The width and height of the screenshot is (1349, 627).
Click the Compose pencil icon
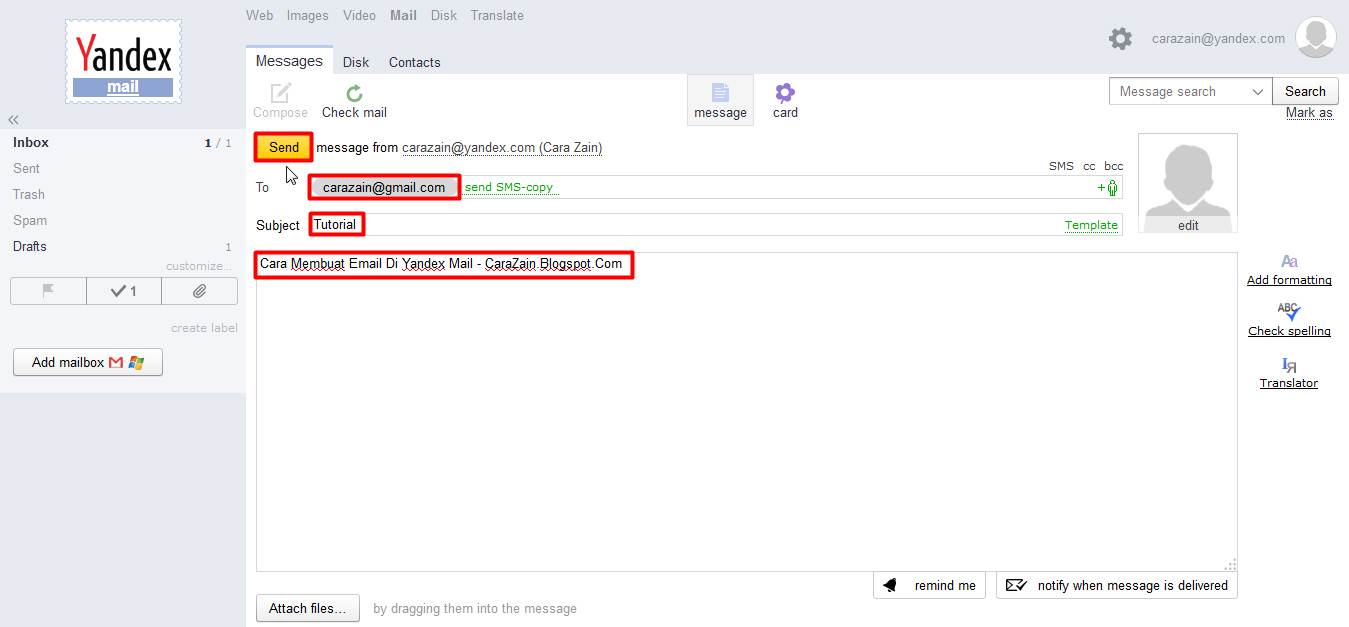pos(280,93)
